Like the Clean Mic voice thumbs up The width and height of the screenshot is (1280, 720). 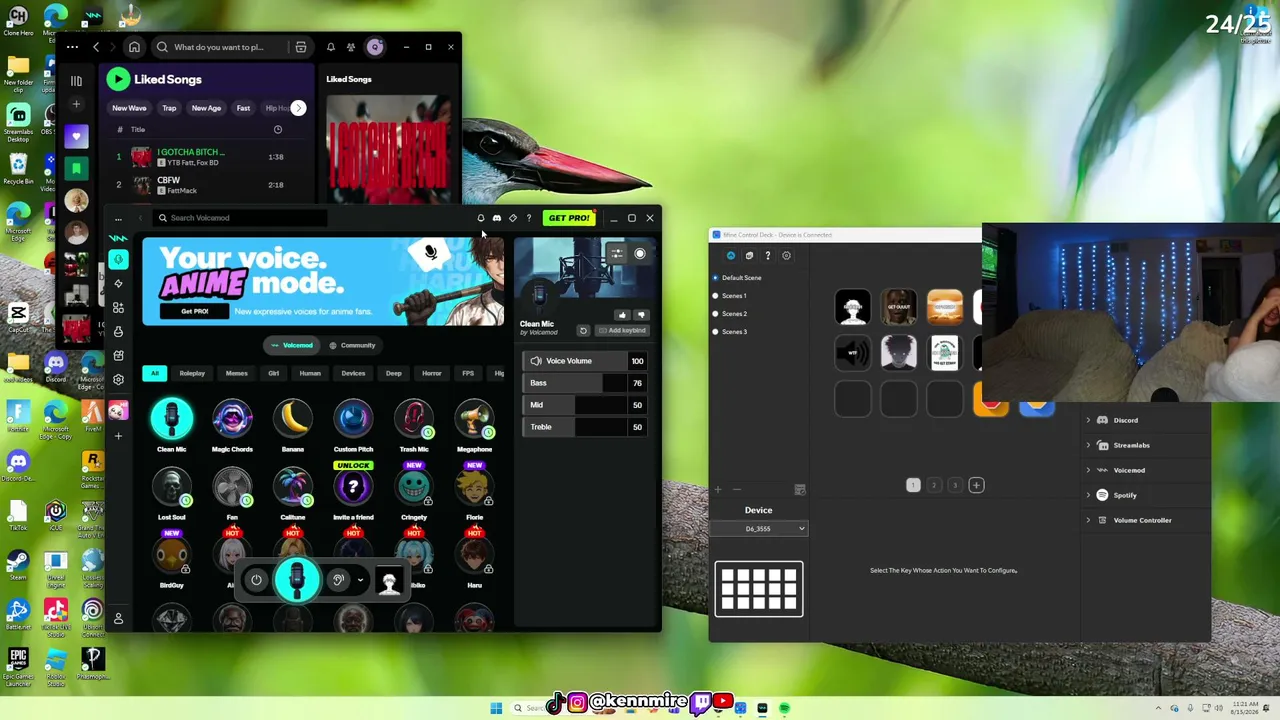click(623, 315)
